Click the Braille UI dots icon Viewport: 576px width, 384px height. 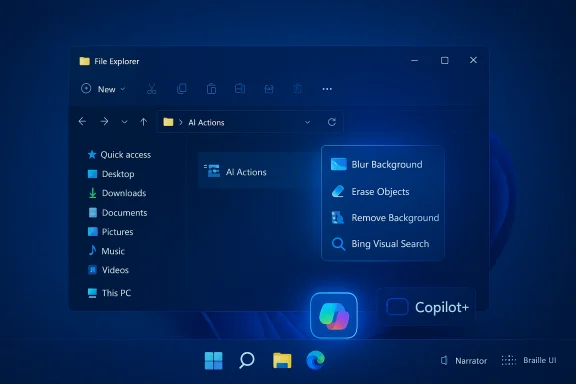click(509, 360)
